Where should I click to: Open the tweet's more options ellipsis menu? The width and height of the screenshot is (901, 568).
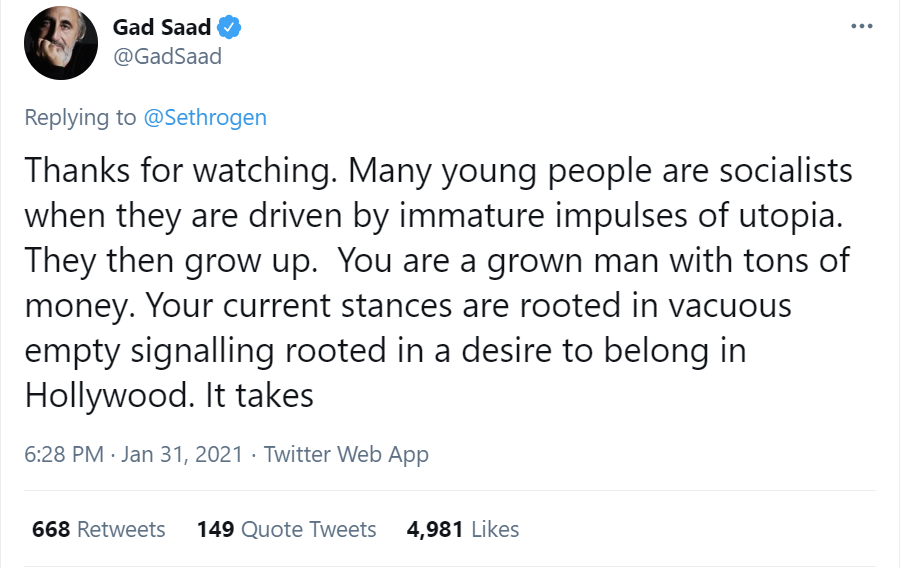pos(861,26)
